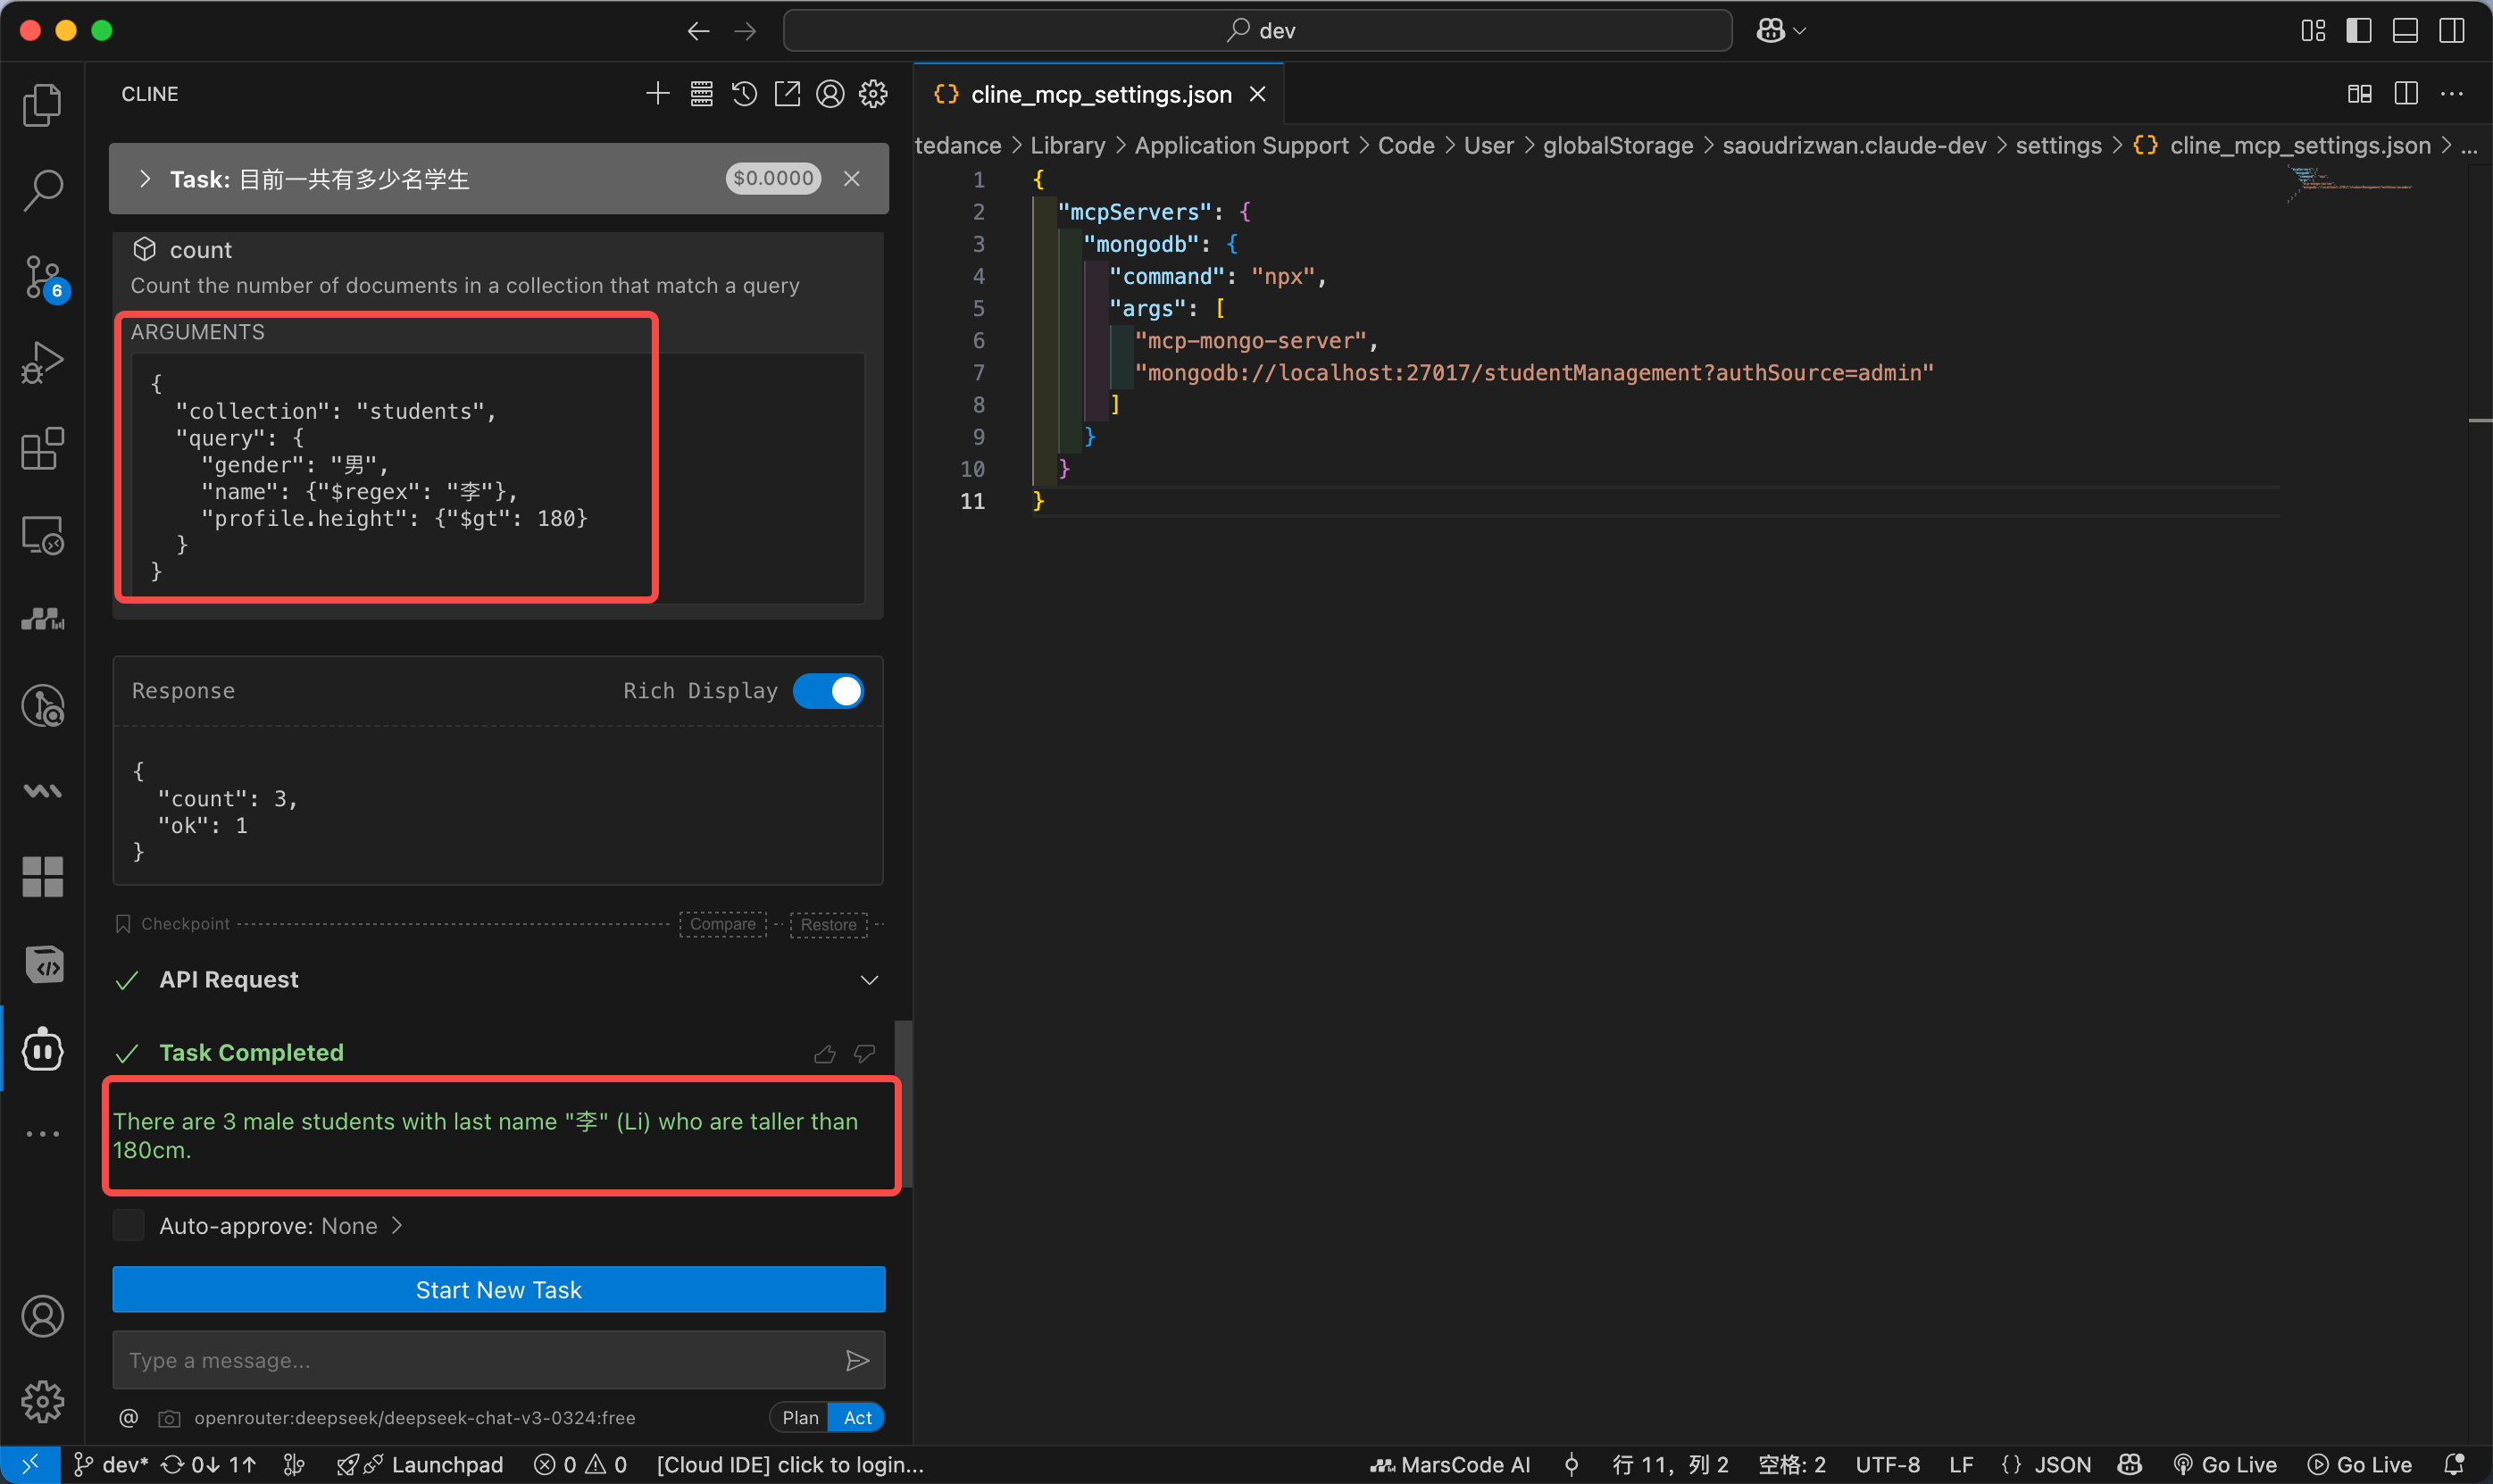The width and height of the screenshot is (2493, 1484).
Task: Click saoudrizwan.claude-dev breadcrumb
Action: pyautogui.click(x=1853, y=146)
